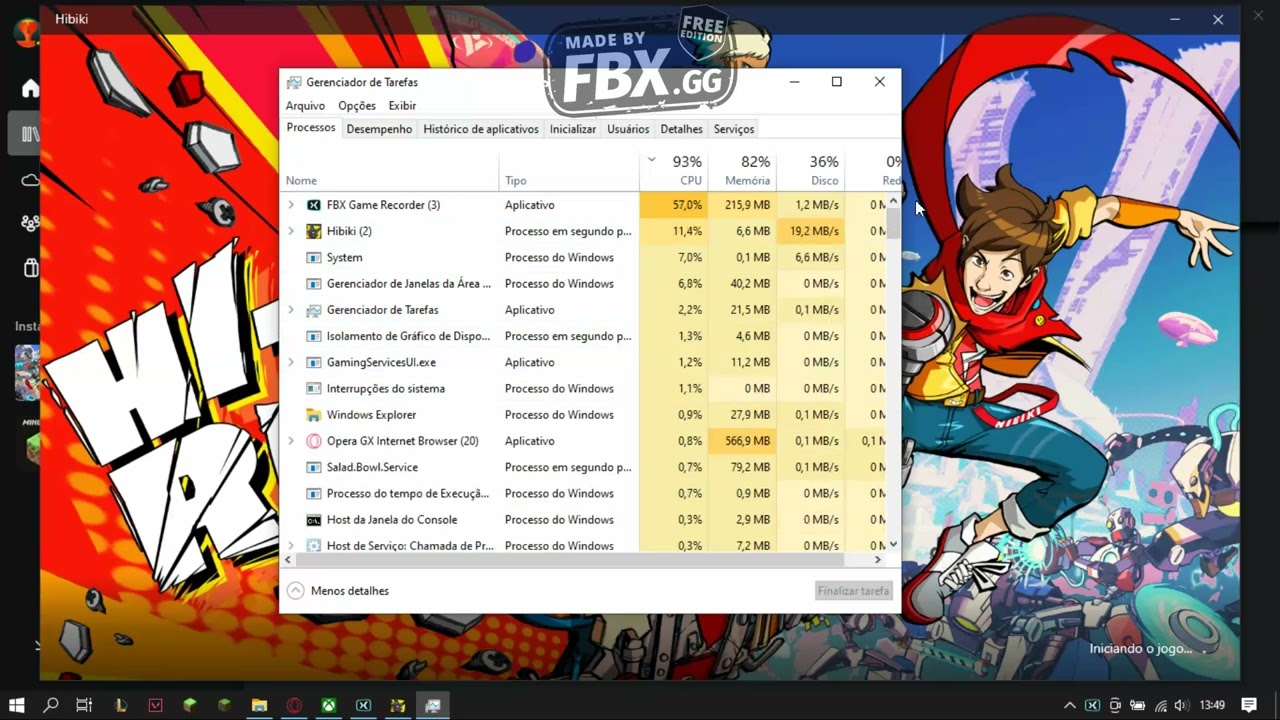Click the installed game thumbnail in Xbox sidebar
This screenshot has width=1280, height=720.
26,372
